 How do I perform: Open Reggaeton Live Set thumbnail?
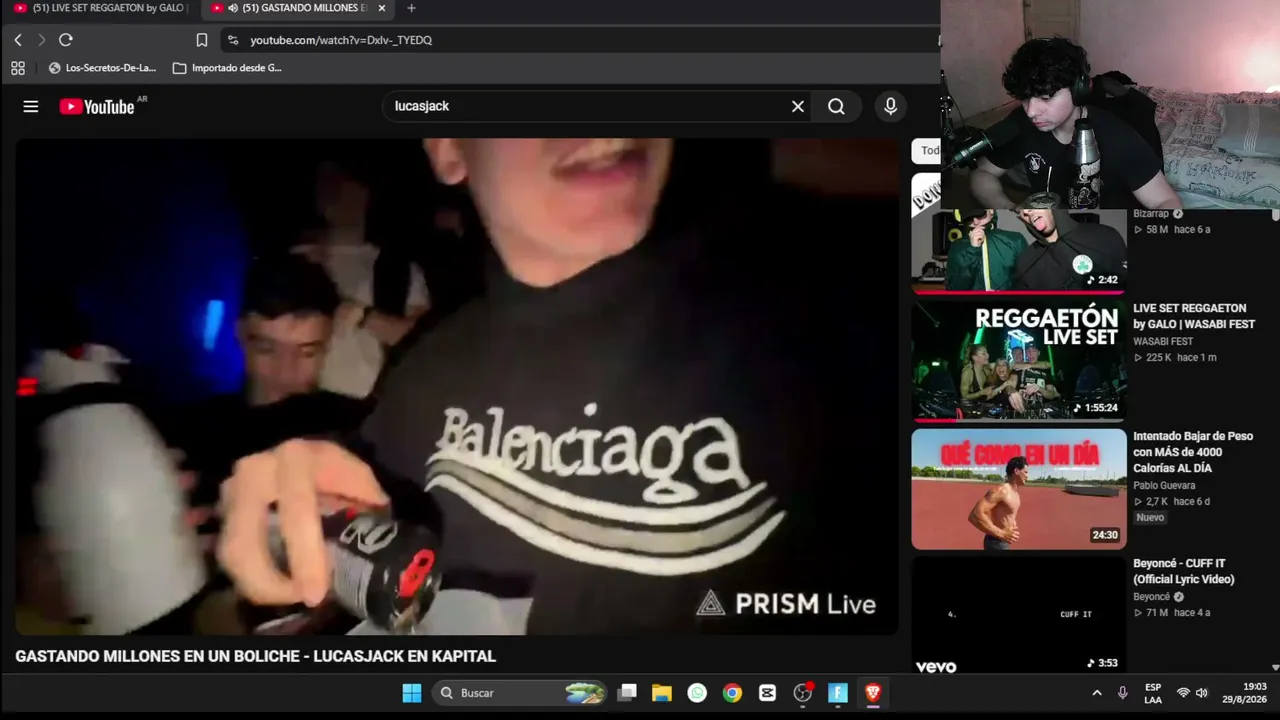[x=1018, y=361]
